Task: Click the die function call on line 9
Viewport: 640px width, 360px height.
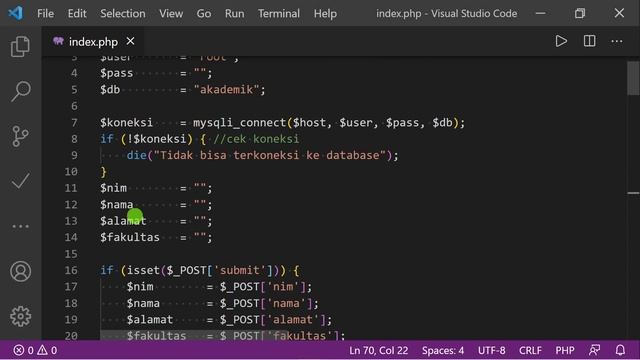Action: tap(136, 155)
